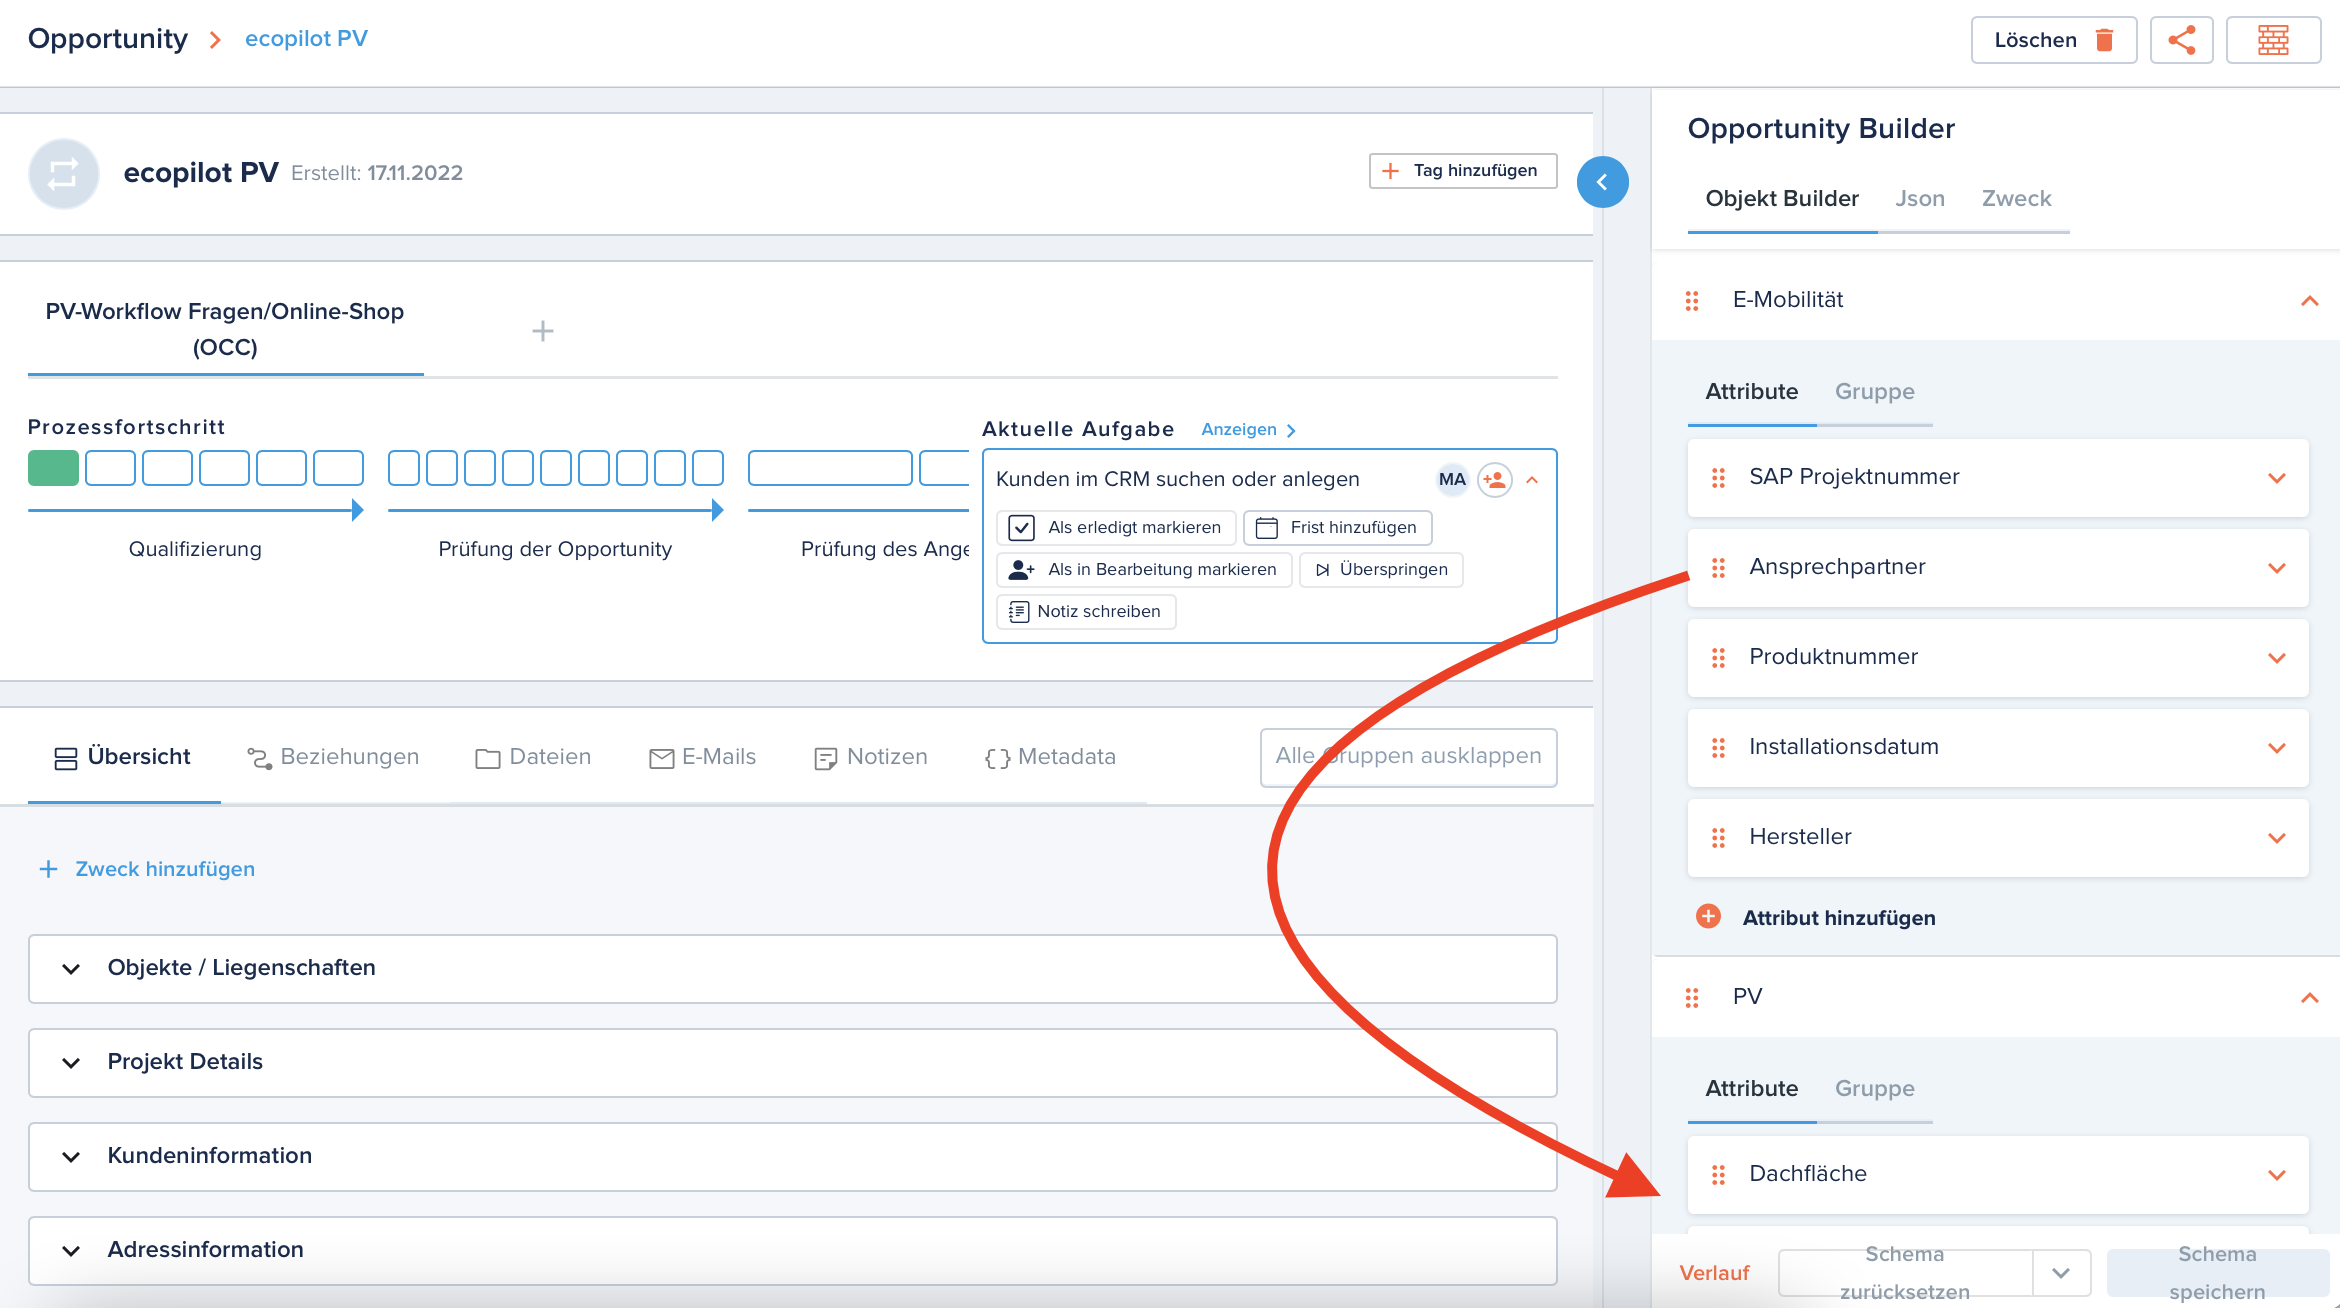Click the back arrow icon on opportunity card
This screenshot has width=2340, height=1308.
tap(1602, 182)
